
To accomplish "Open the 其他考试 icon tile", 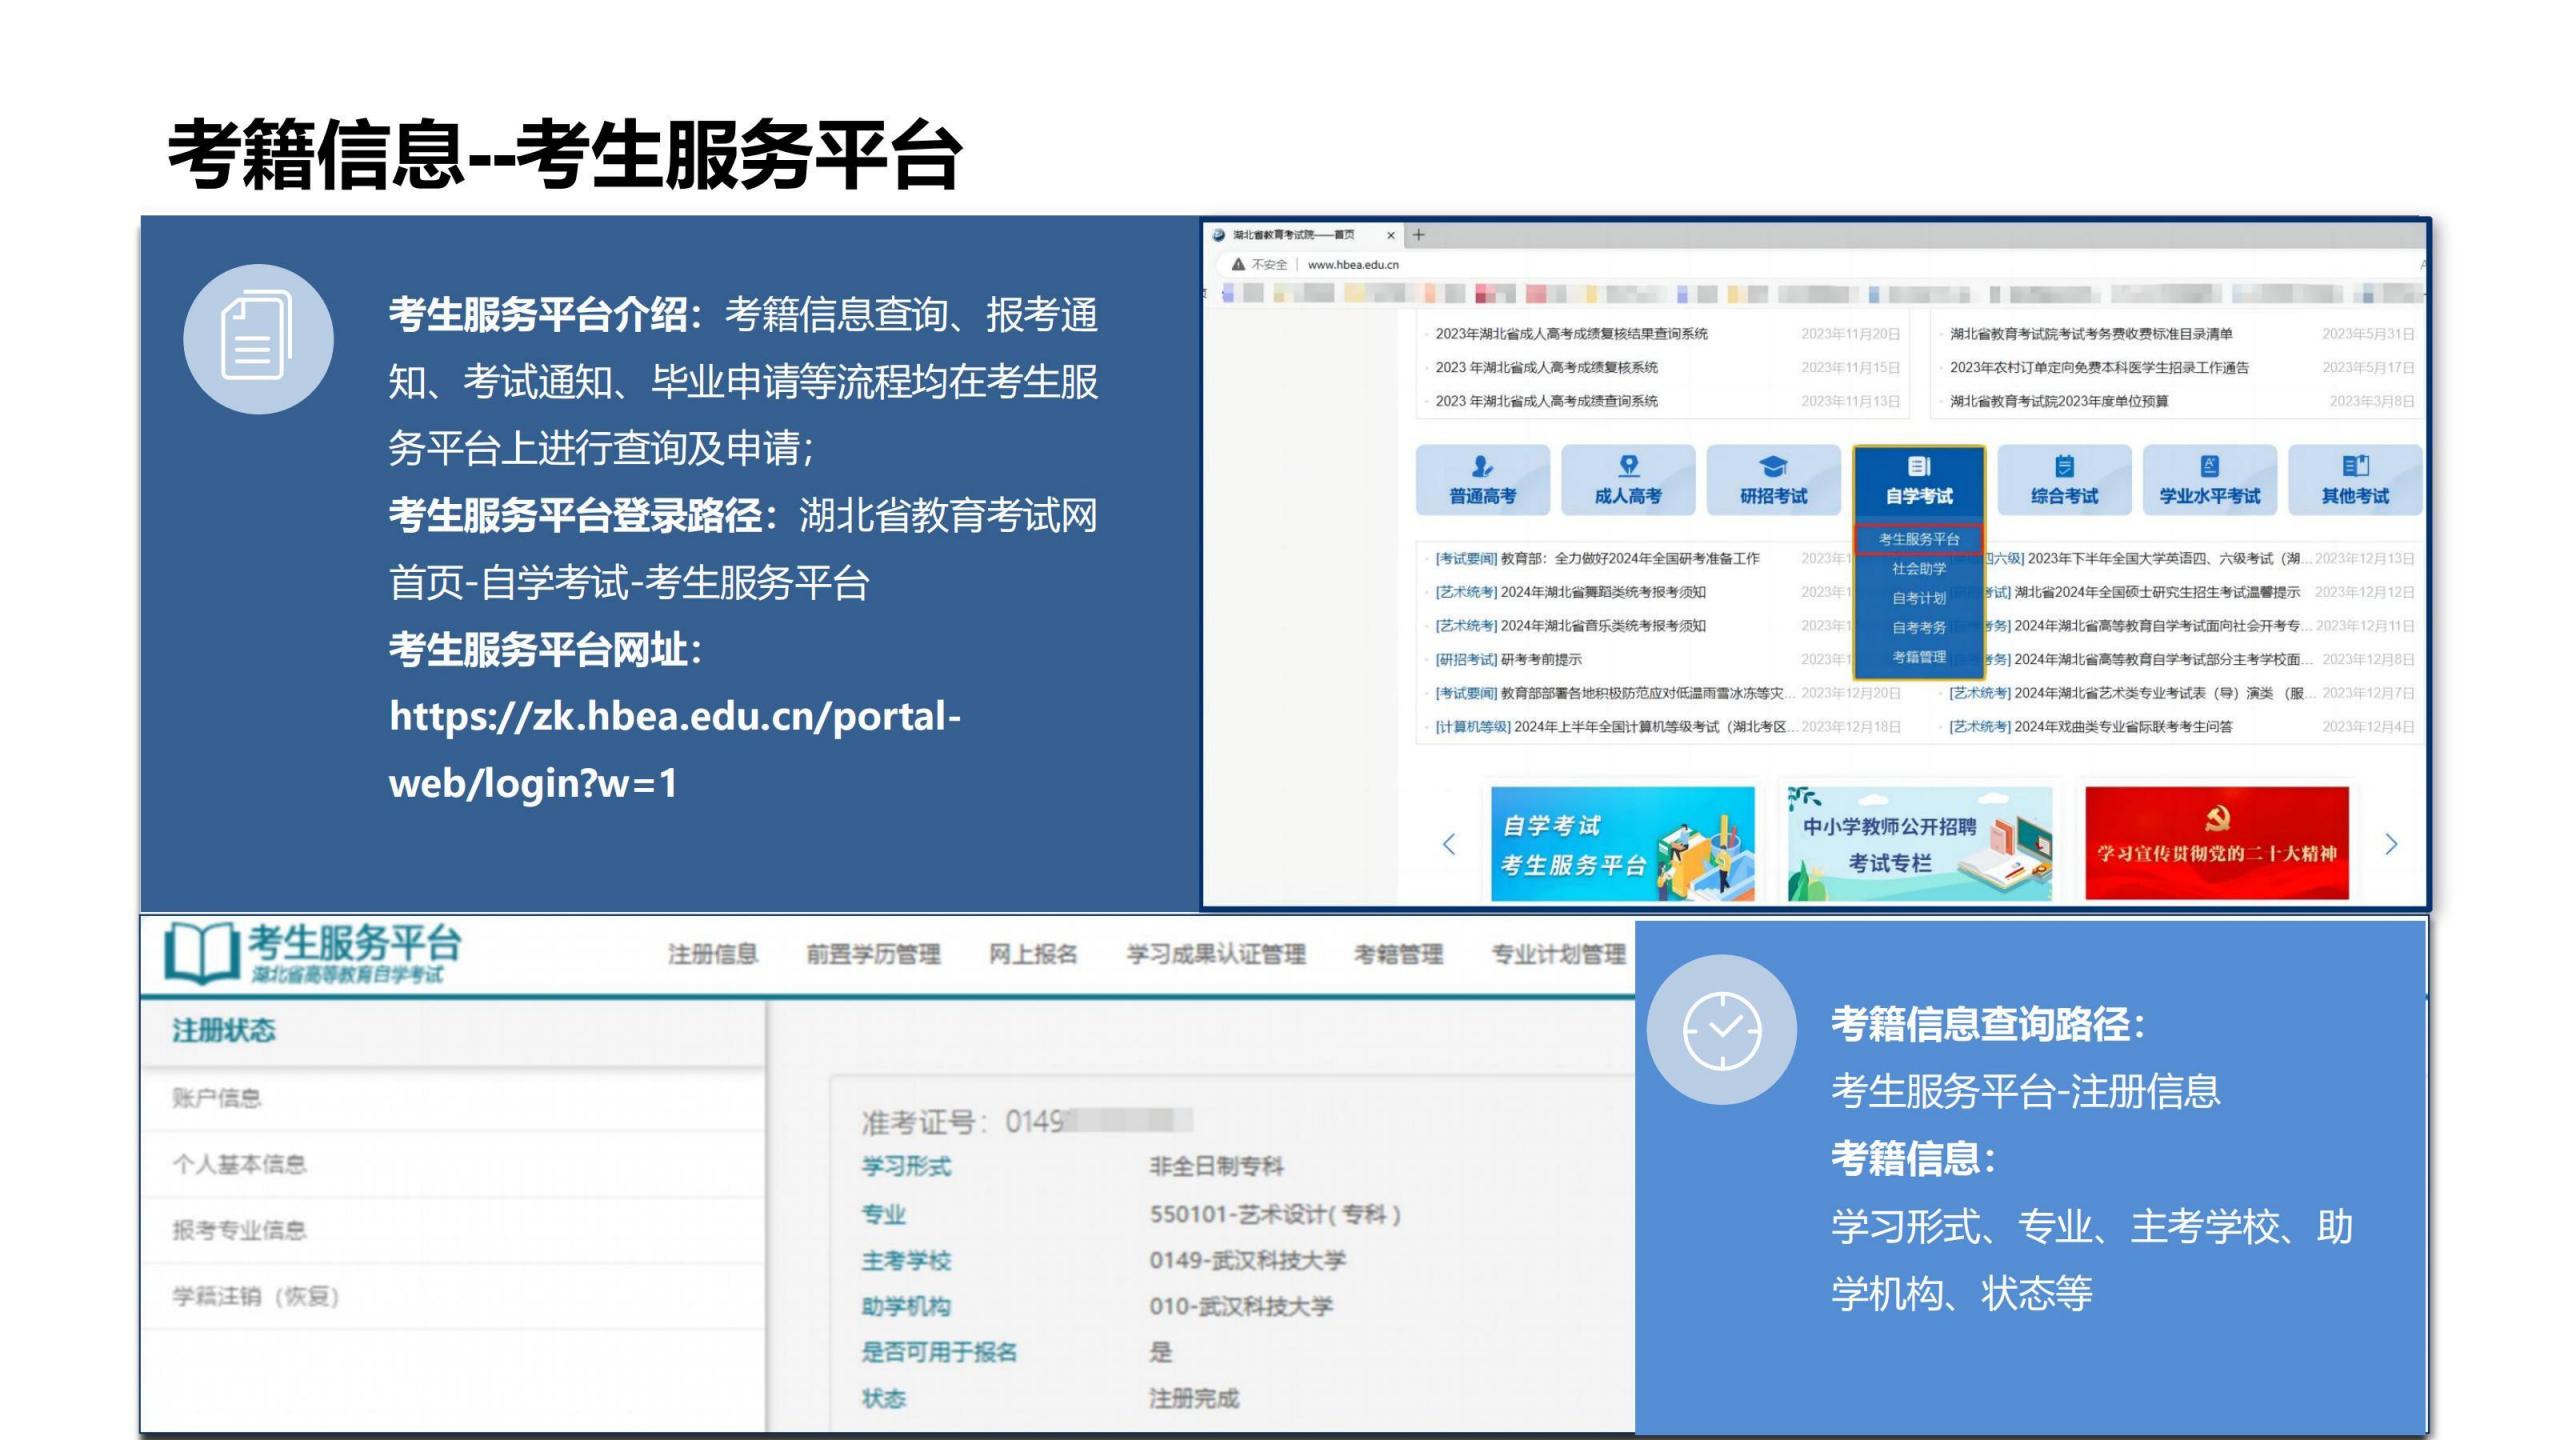I will coord(2354,480).
